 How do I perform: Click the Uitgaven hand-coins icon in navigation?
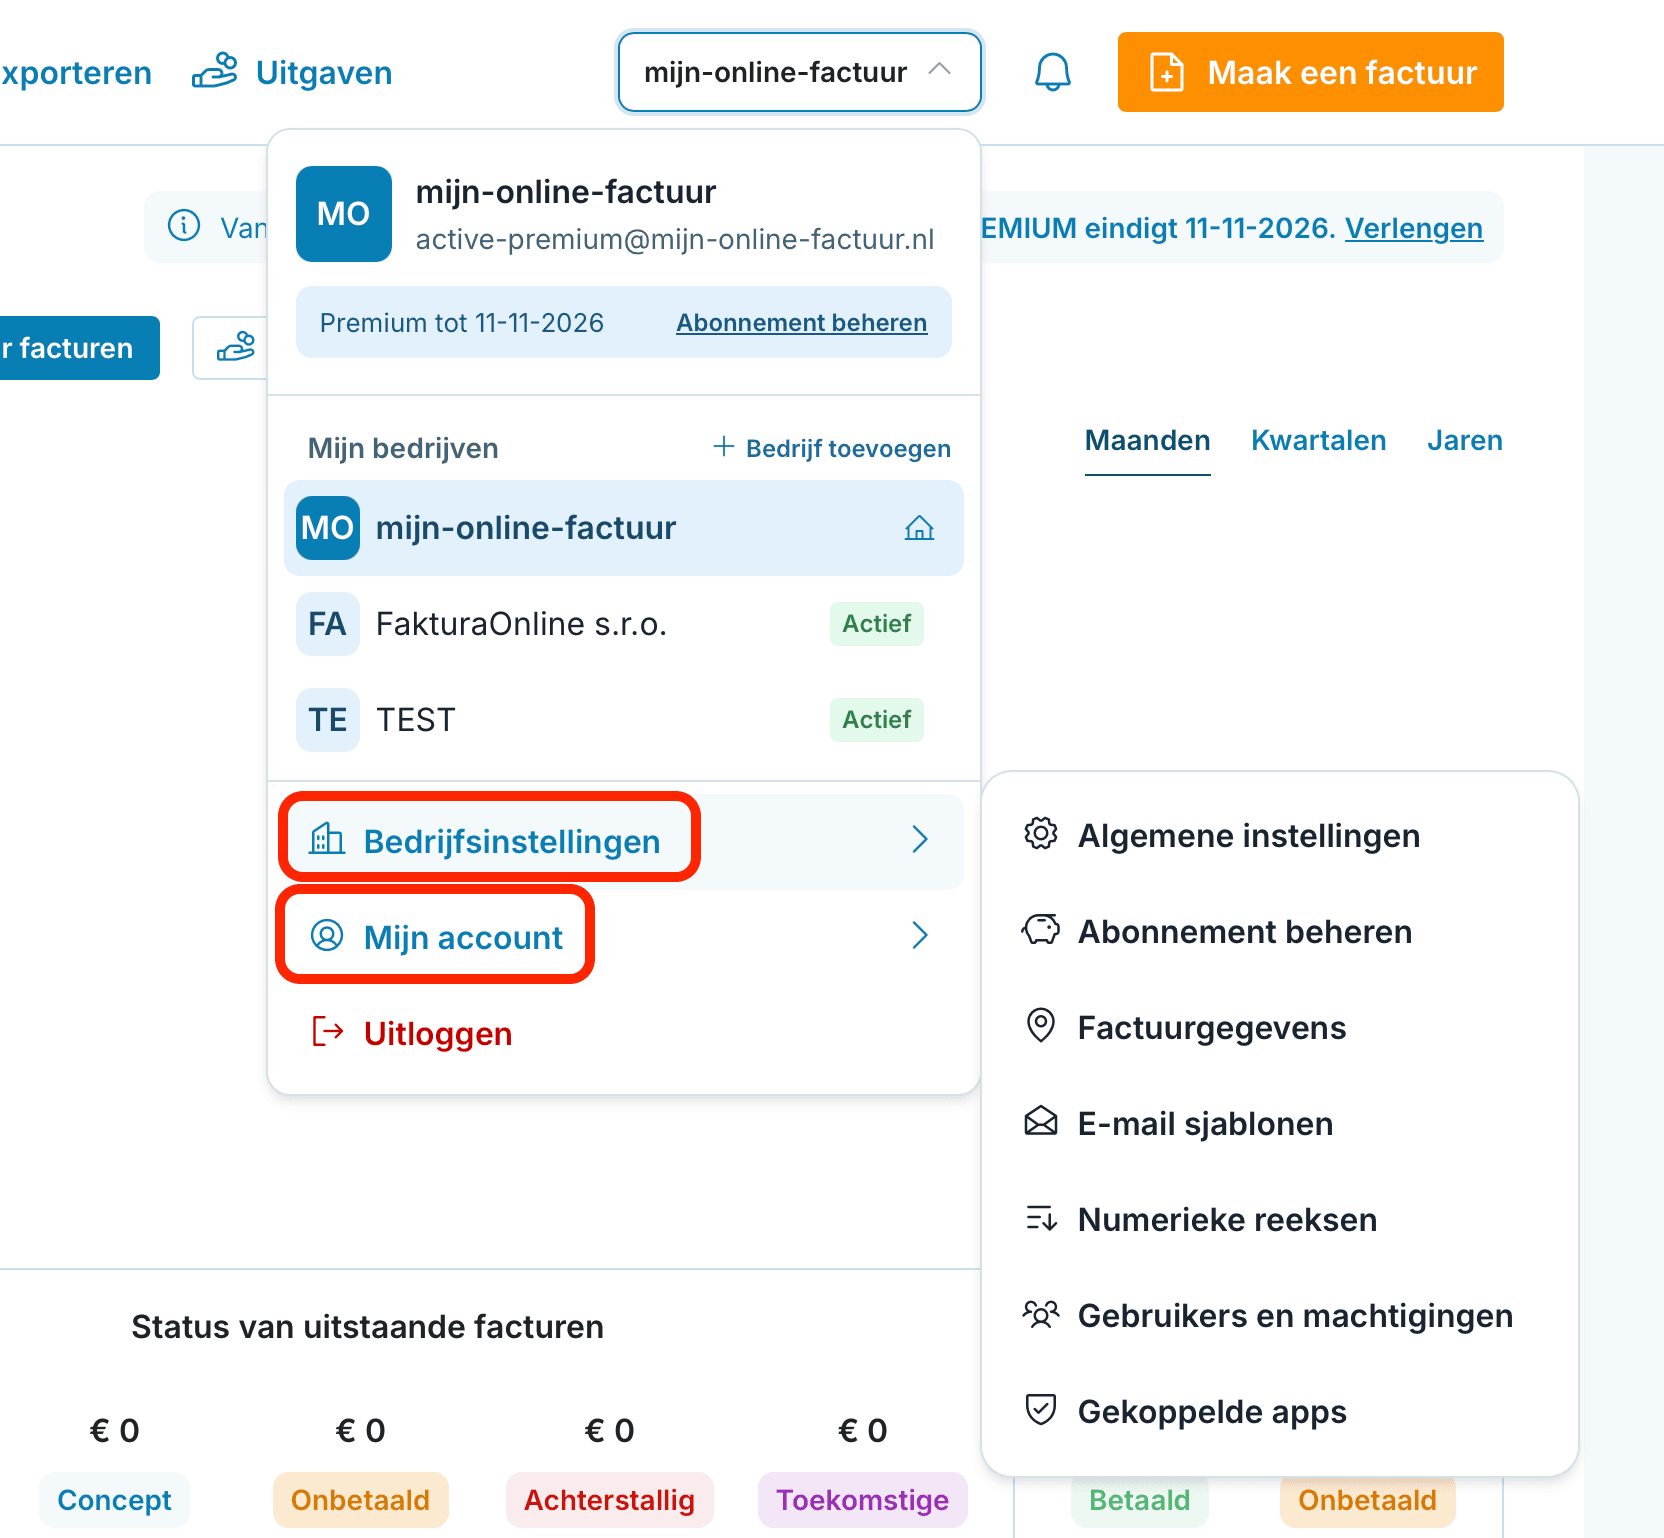pos(215,72)
